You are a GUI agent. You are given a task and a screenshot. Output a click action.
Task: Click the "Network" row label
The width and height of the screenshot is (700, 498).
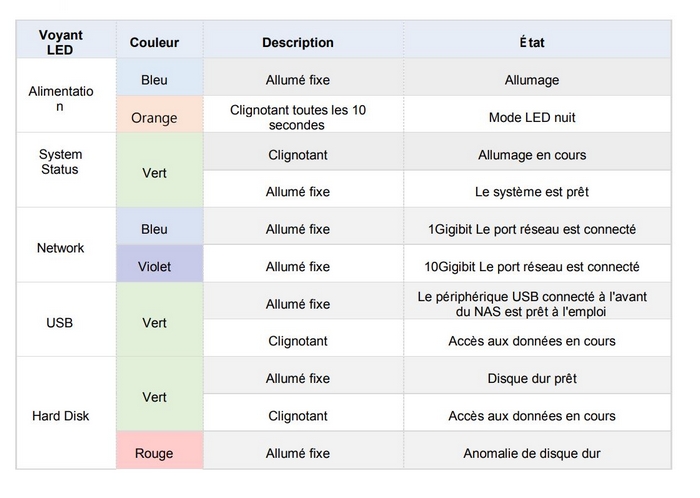pyautogui.click(x=60, y=248)
